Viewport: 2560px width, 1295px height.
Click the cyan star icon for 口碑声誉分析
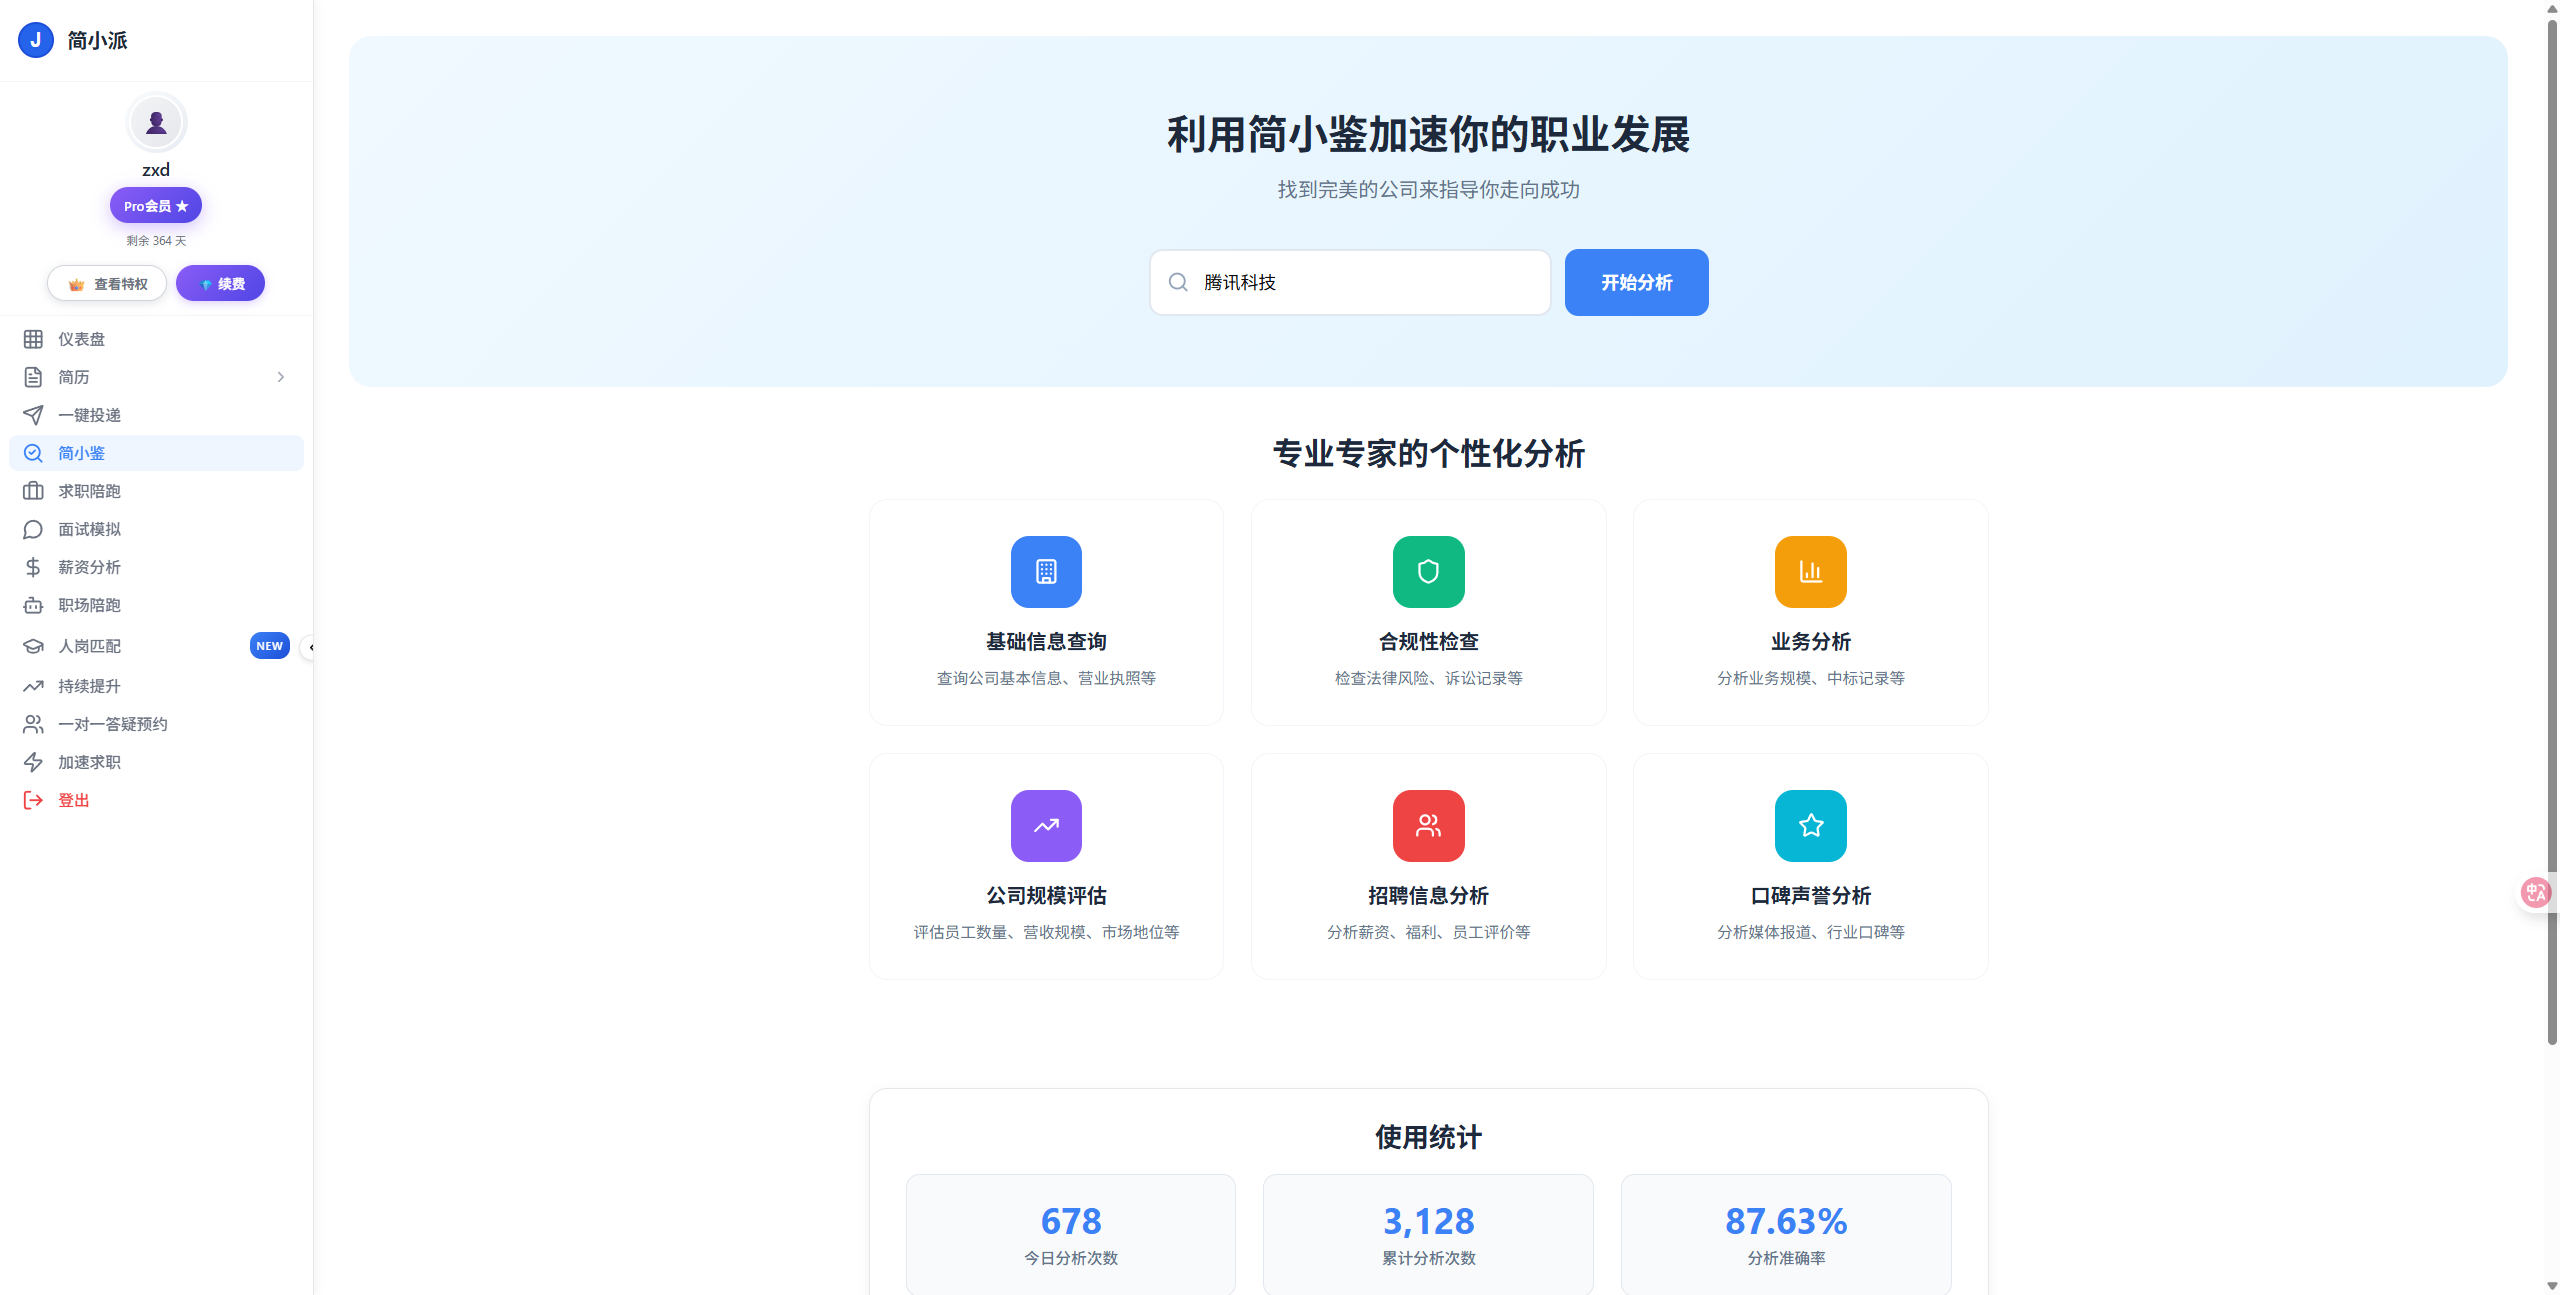point(1810,826)
